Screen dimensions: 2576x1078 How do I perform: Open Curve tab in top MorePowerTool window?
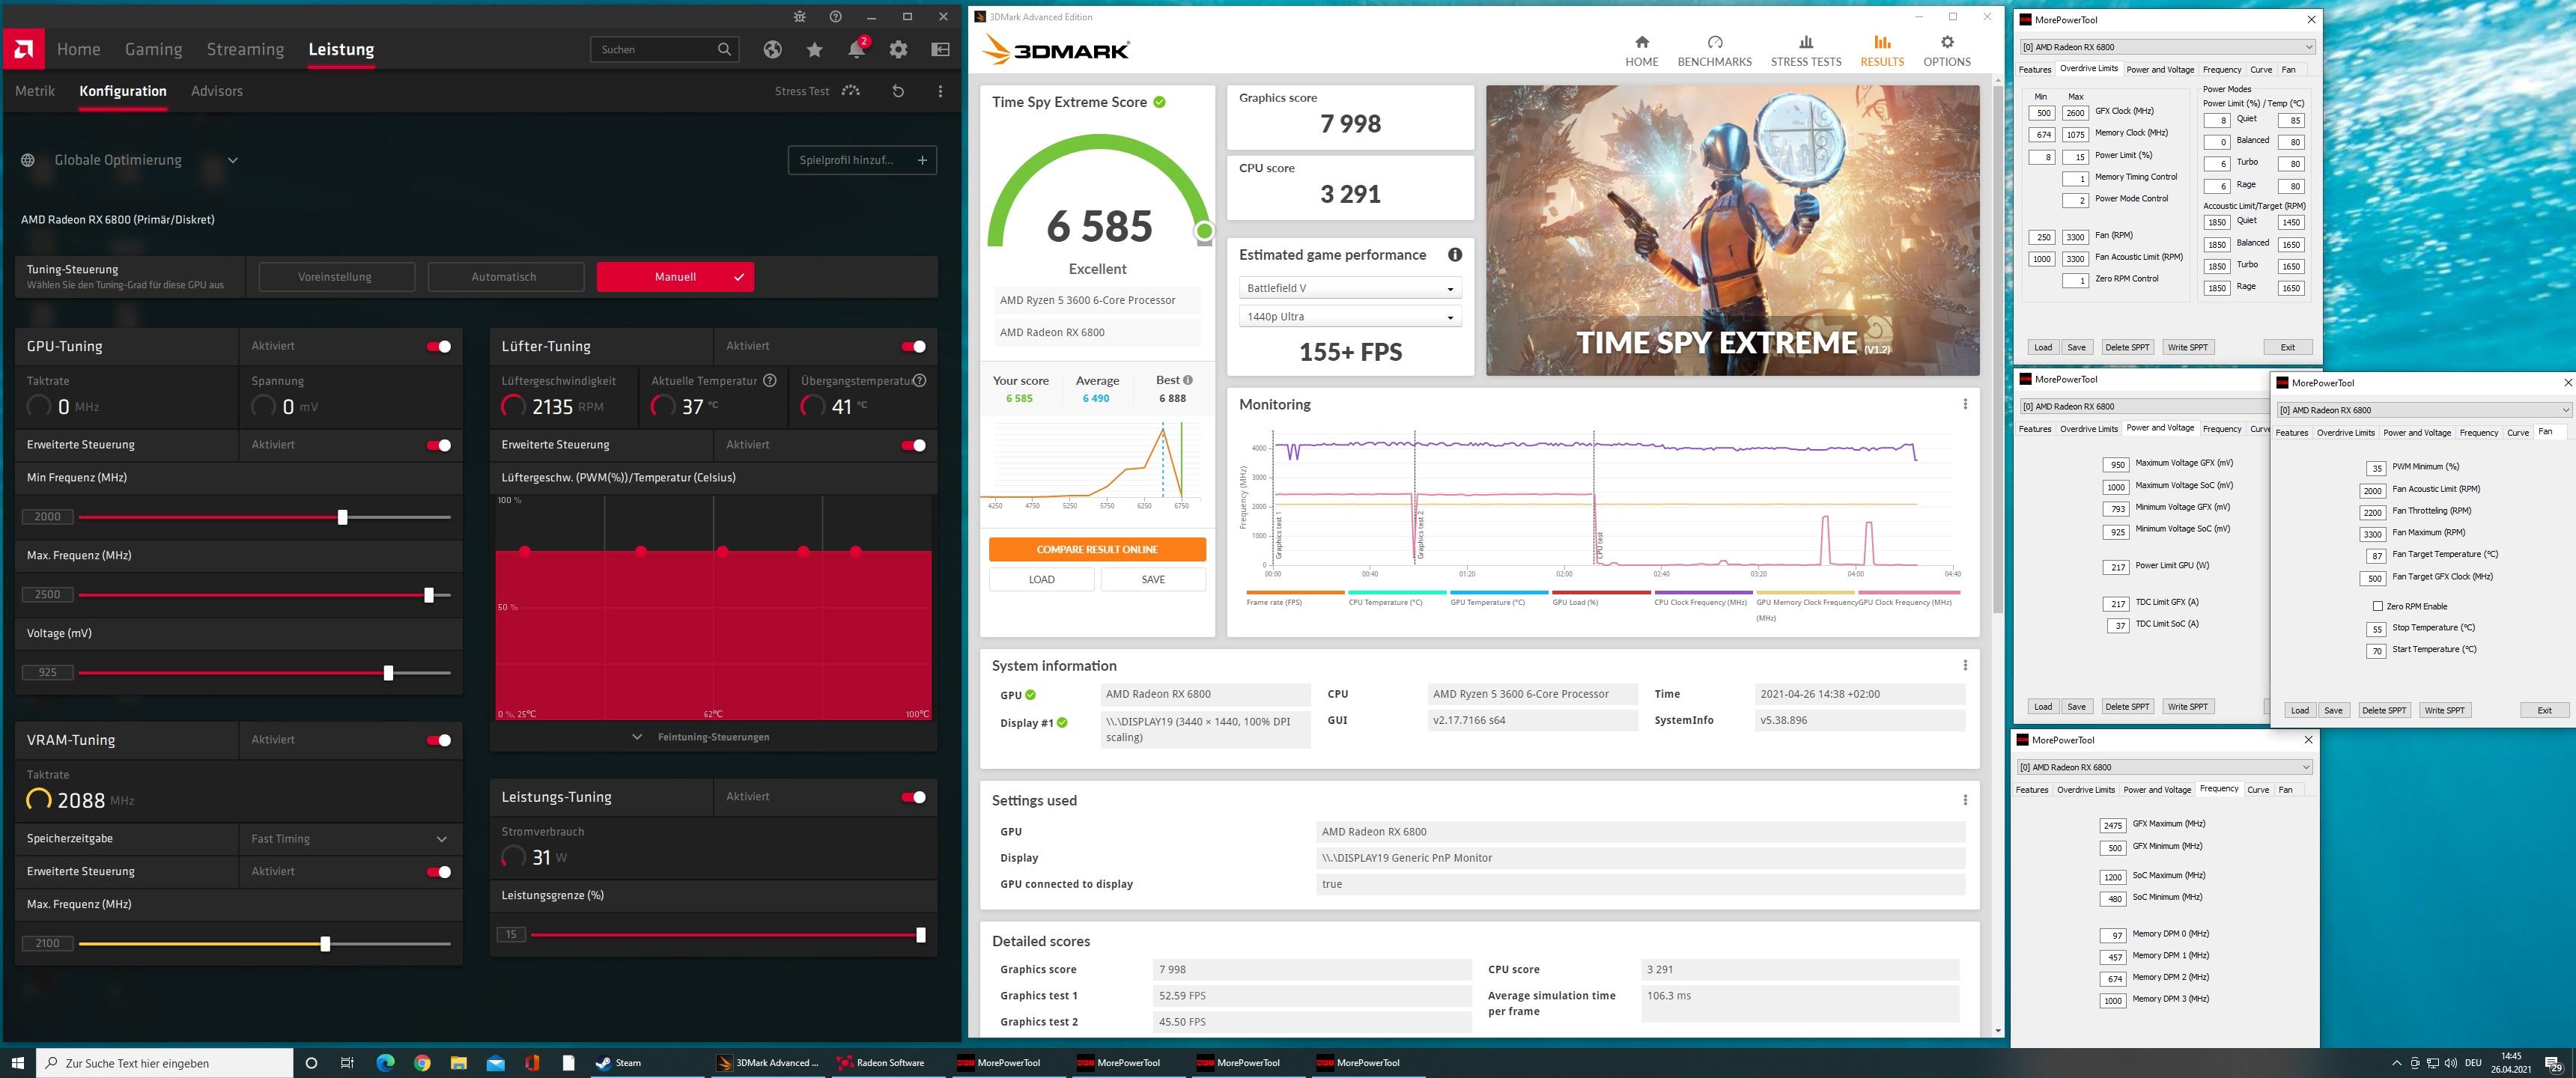[2261, 70]
